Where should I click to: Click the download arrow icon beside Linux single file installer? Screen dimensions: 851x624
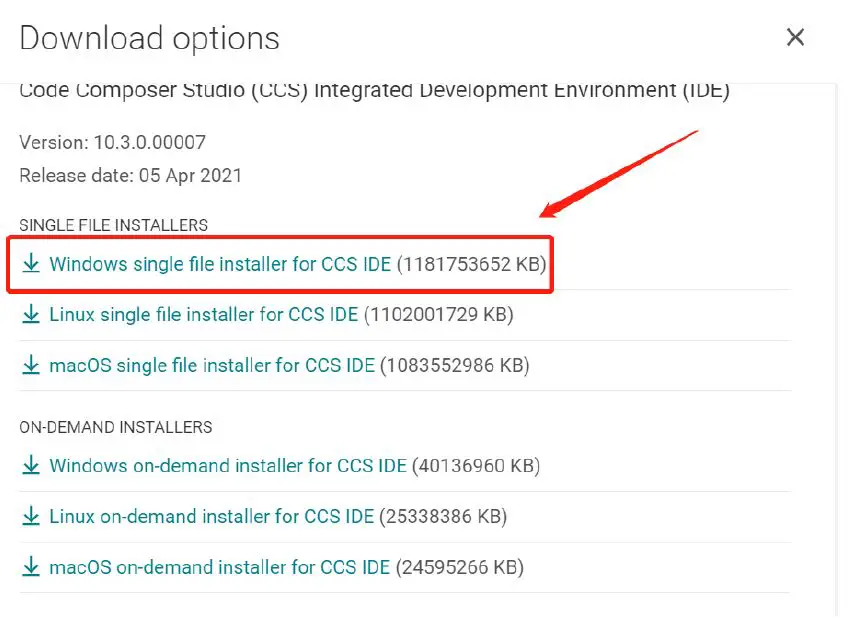click(x=31, y=315)
